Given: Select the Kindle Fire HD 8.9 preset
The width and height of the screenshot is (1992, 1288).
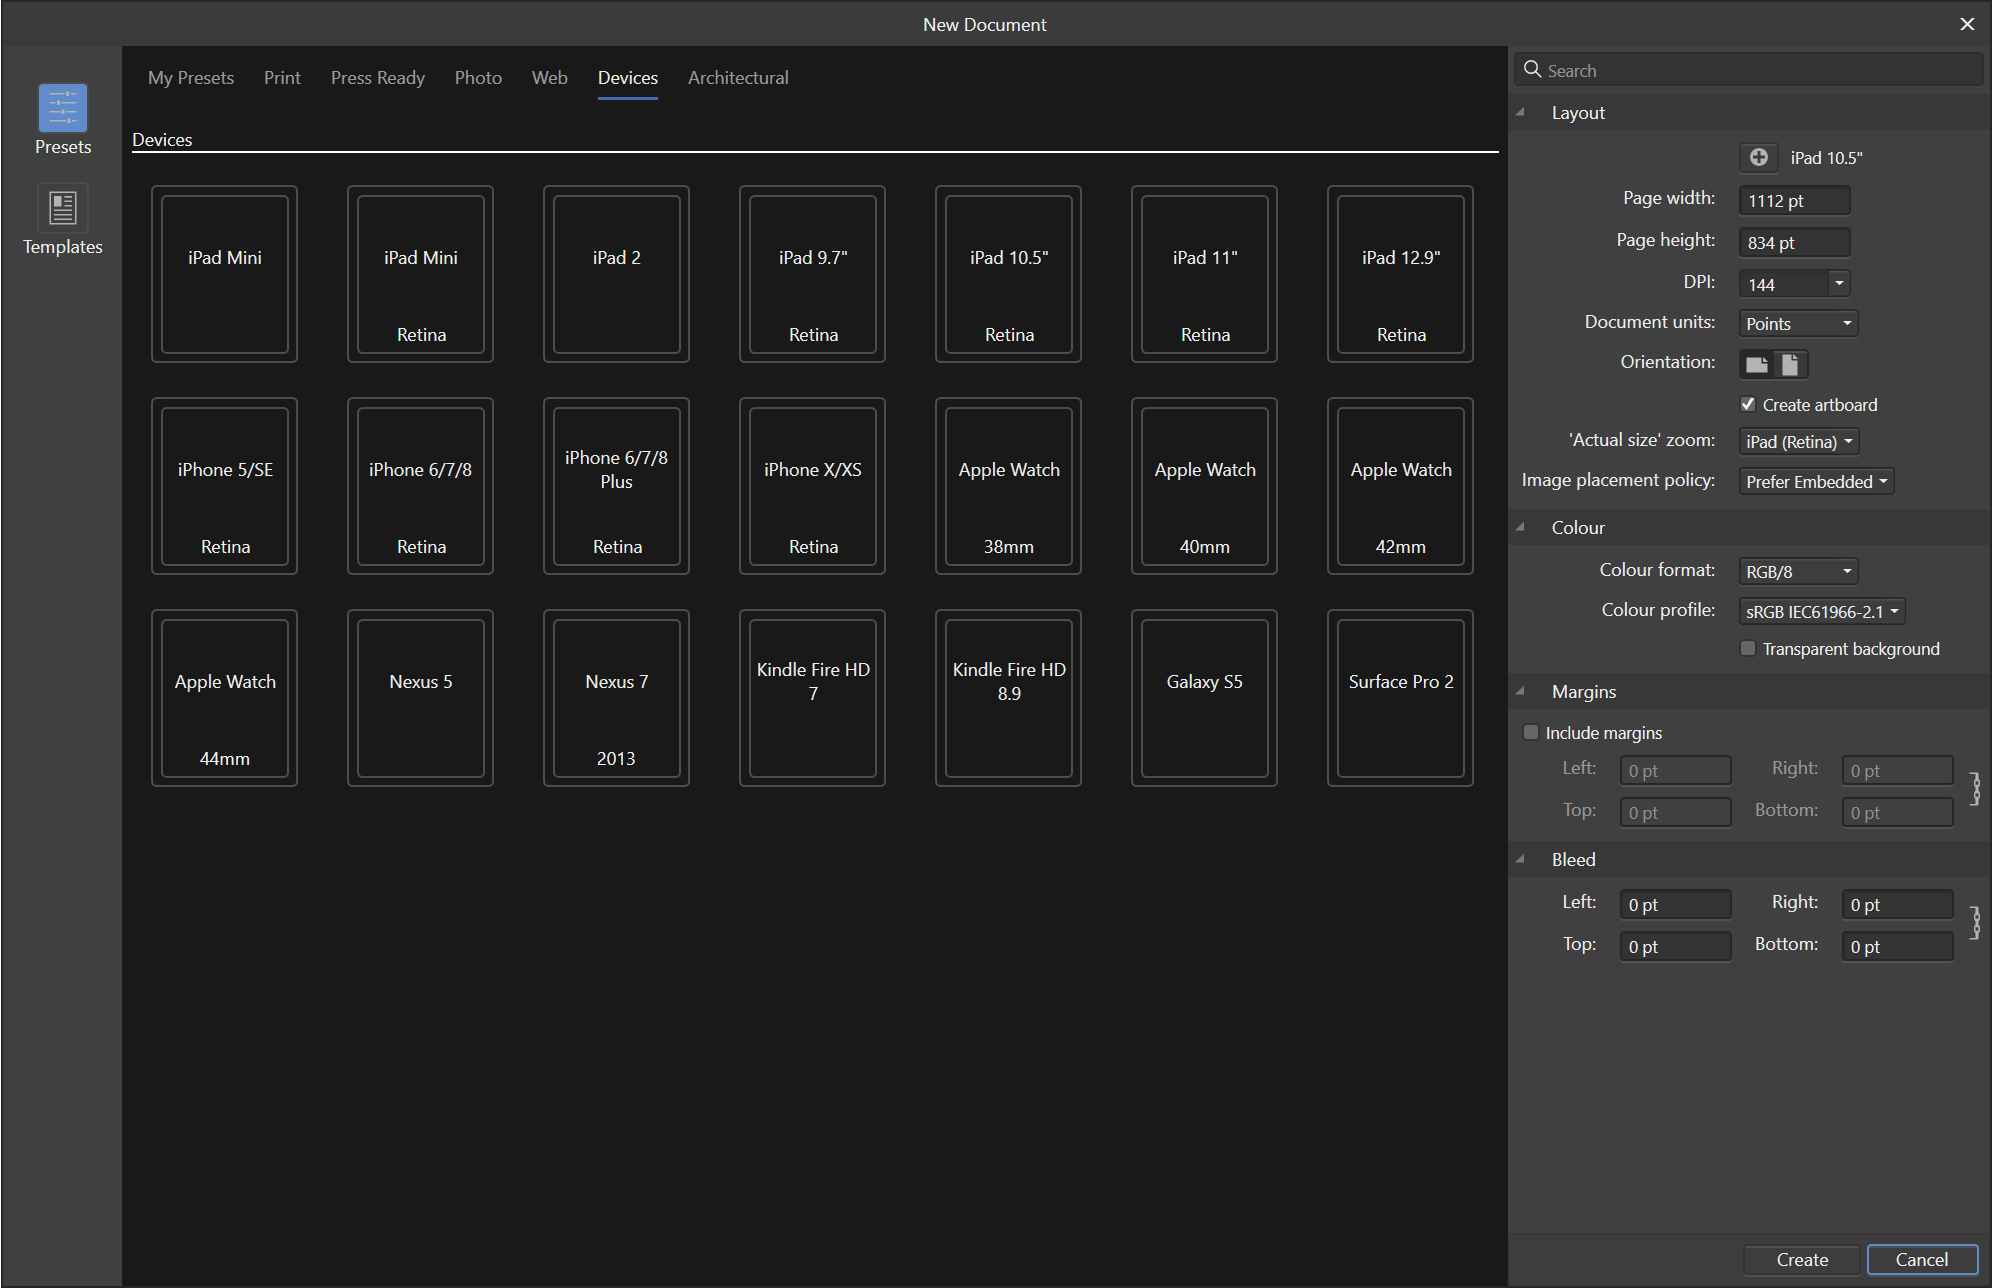Looking at the screenshot, I should pyautogui.click(x=1009, y=698).
